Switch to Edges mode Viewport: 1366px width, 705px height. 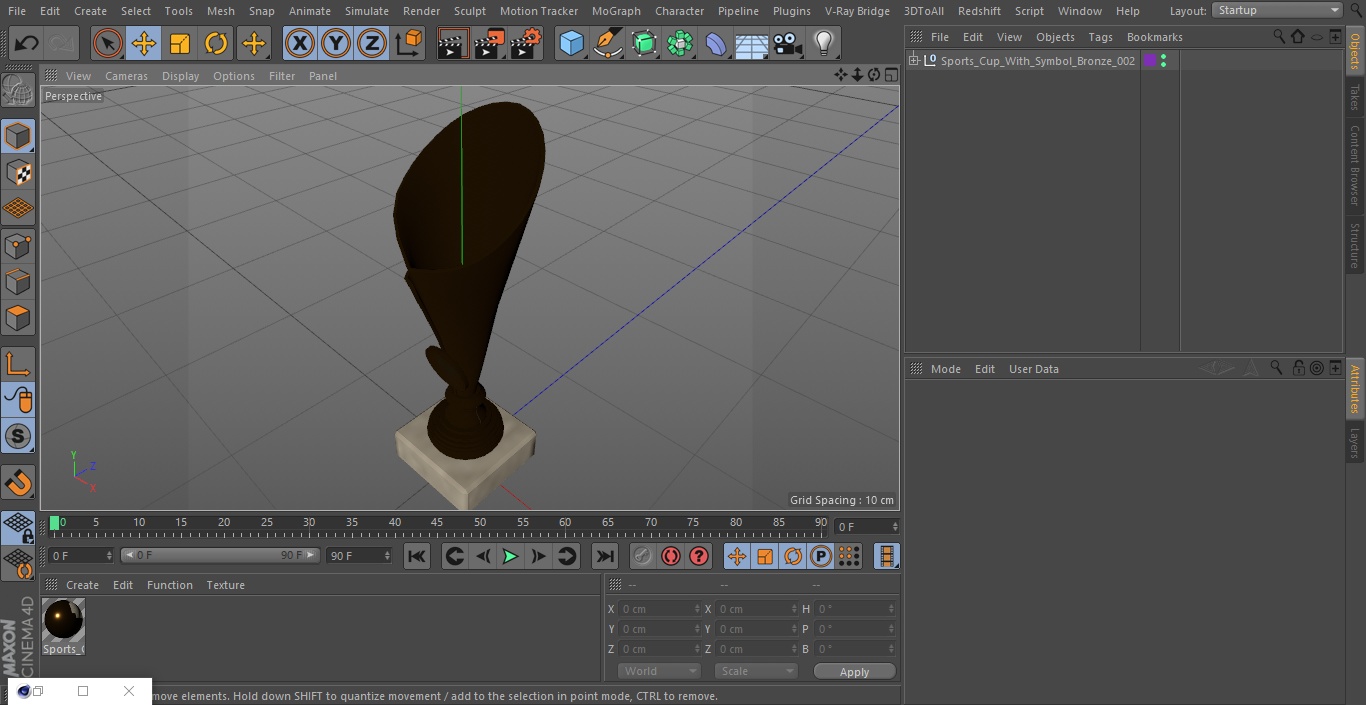click(18, 282)
